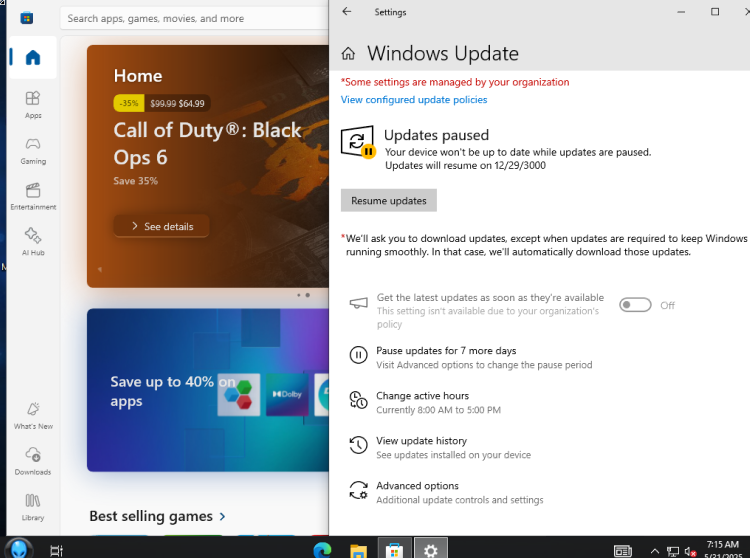Image resolution: width=750 pixels, height=558 pixels.
Task: Show hidden system tray icons
Action: pyautogui.click(x=655, y=551)
